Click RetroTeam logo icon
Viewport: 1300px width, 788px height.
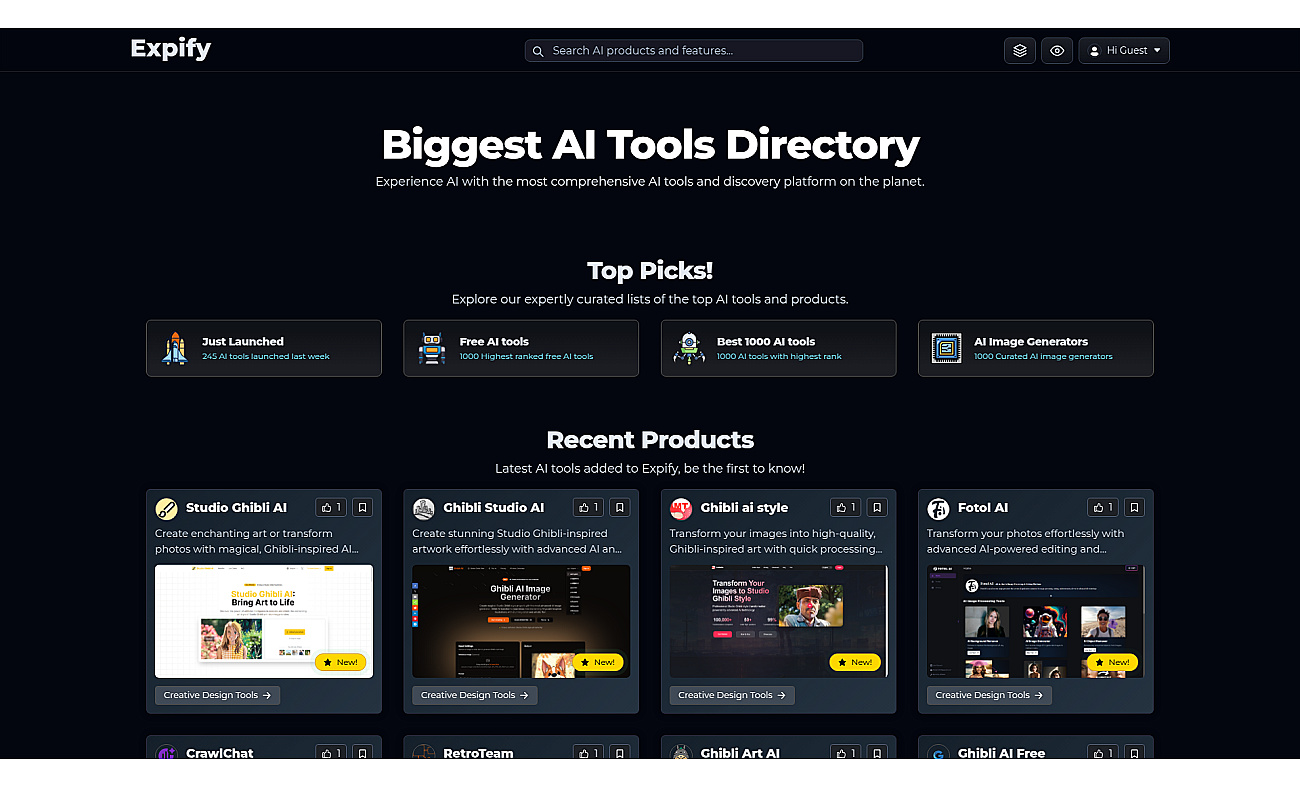point(424,753)
